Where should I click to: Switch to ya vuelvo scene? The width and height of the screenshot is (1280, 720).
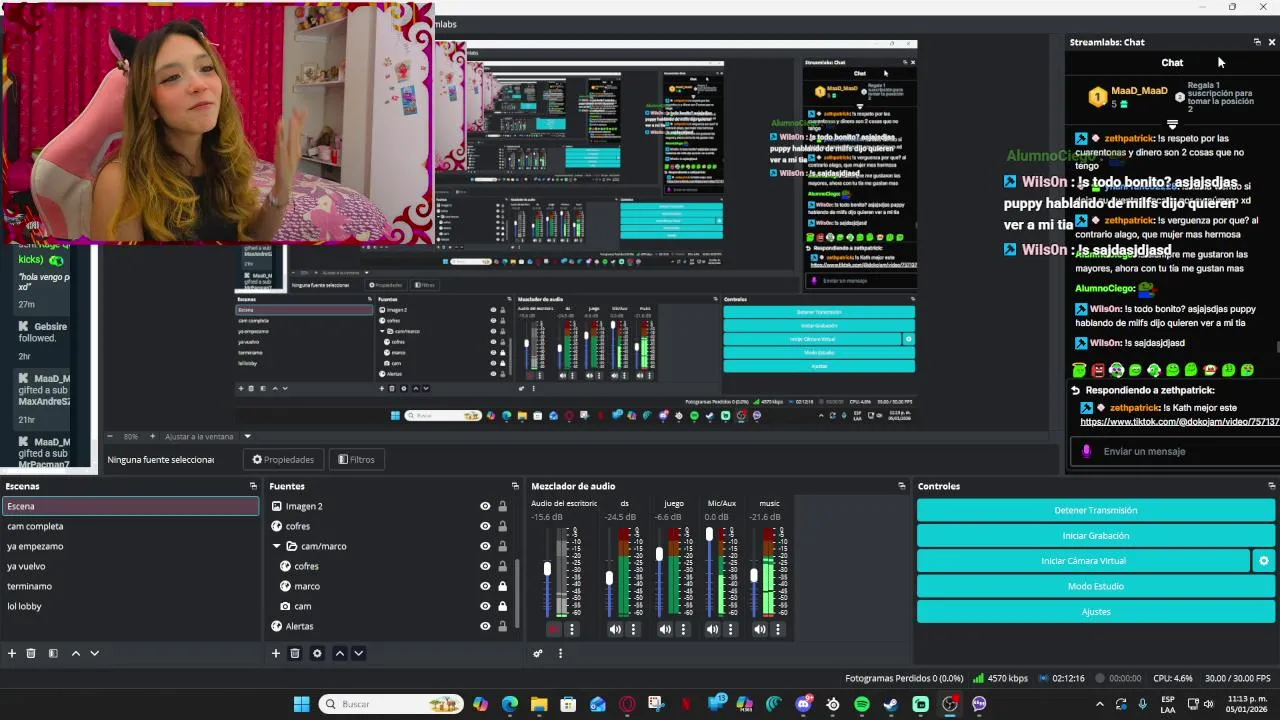130,566
